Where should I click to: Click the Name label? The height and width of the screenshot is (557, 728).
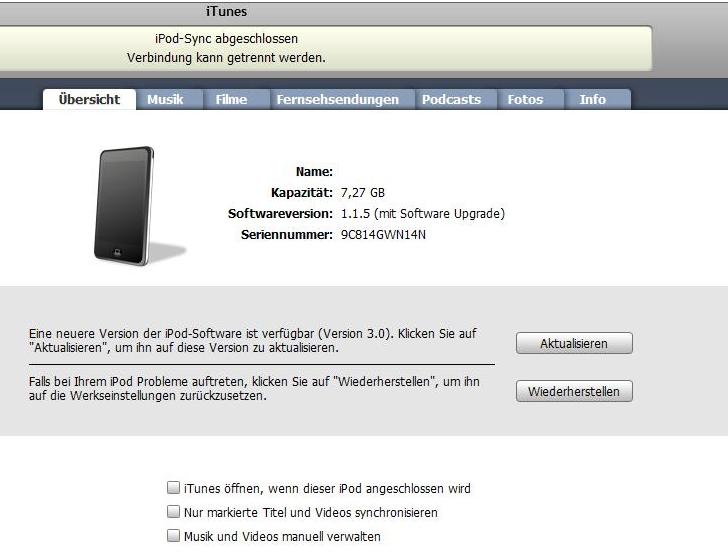[314, 172]
